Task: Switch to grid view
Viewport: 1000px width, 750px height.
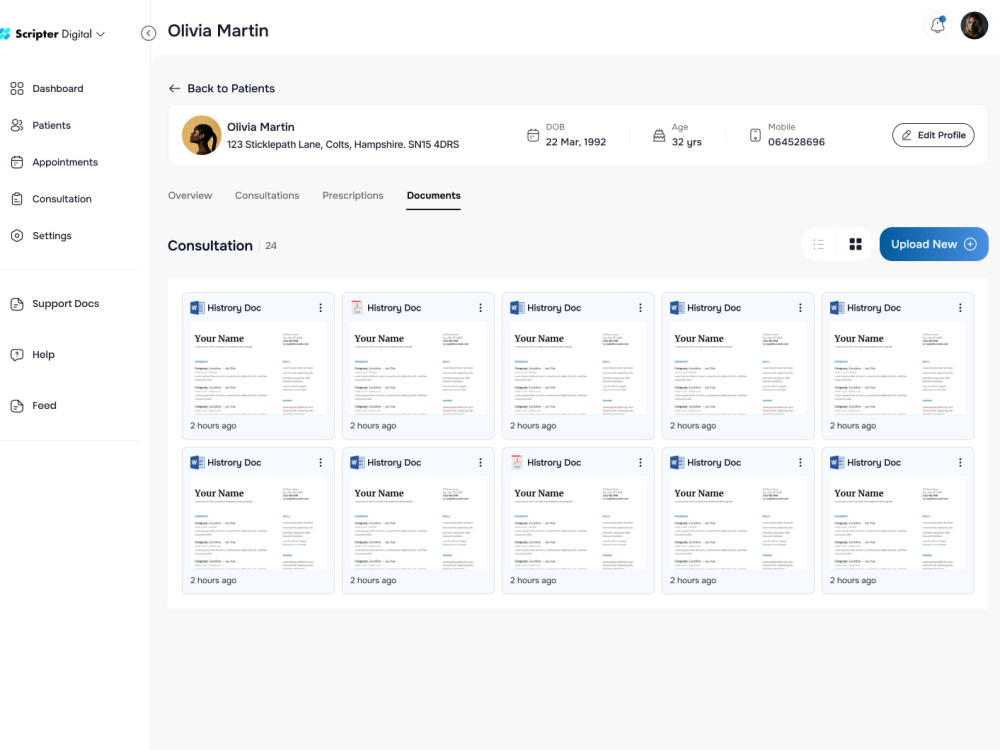Action: click(x=855, y=244)
